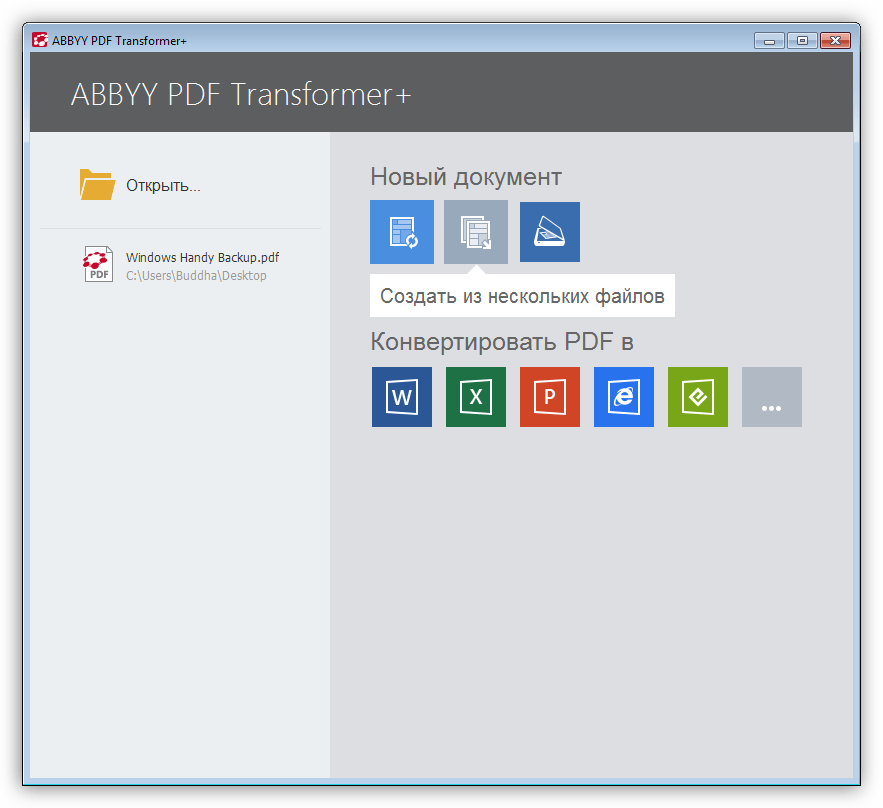Select the create from multiple files icon
This screenshot has width=883, height=808.
tap(476, 232)
